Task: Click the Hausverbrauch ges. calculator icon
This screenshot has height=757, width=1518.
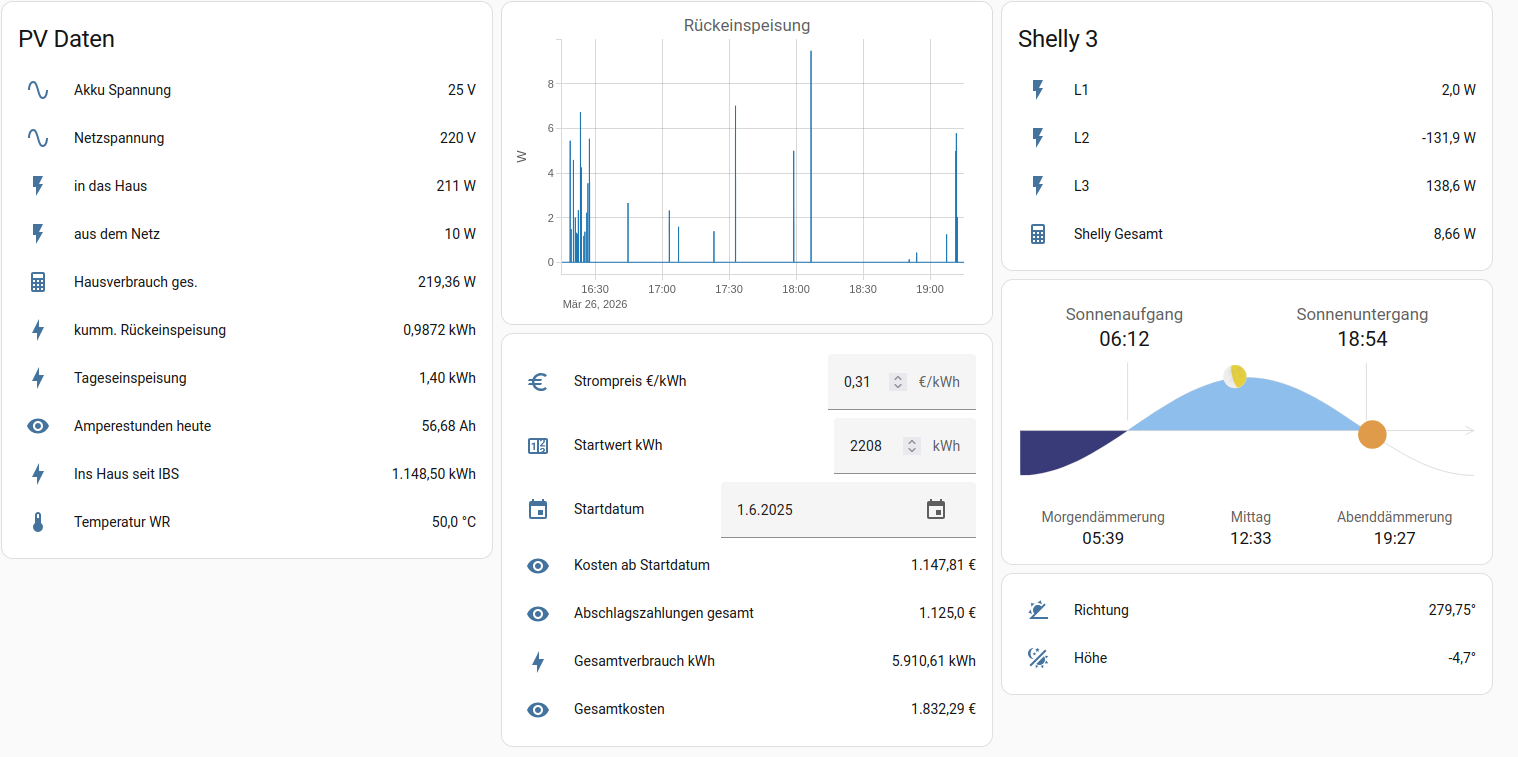Action: (38, 282)
